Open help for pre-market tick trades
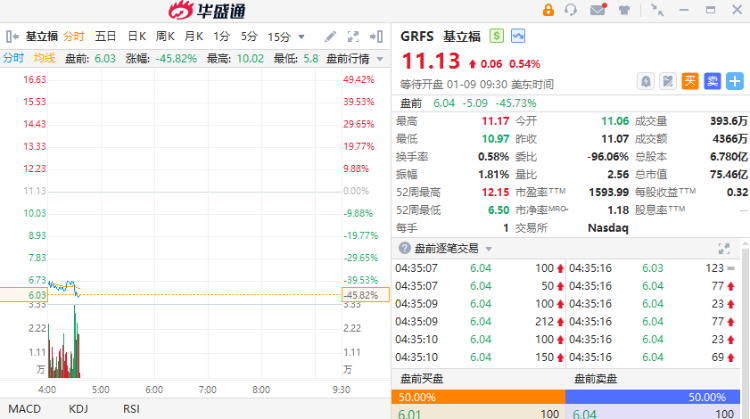The width and height of the screenshot is (750, 419). [405, 248]
